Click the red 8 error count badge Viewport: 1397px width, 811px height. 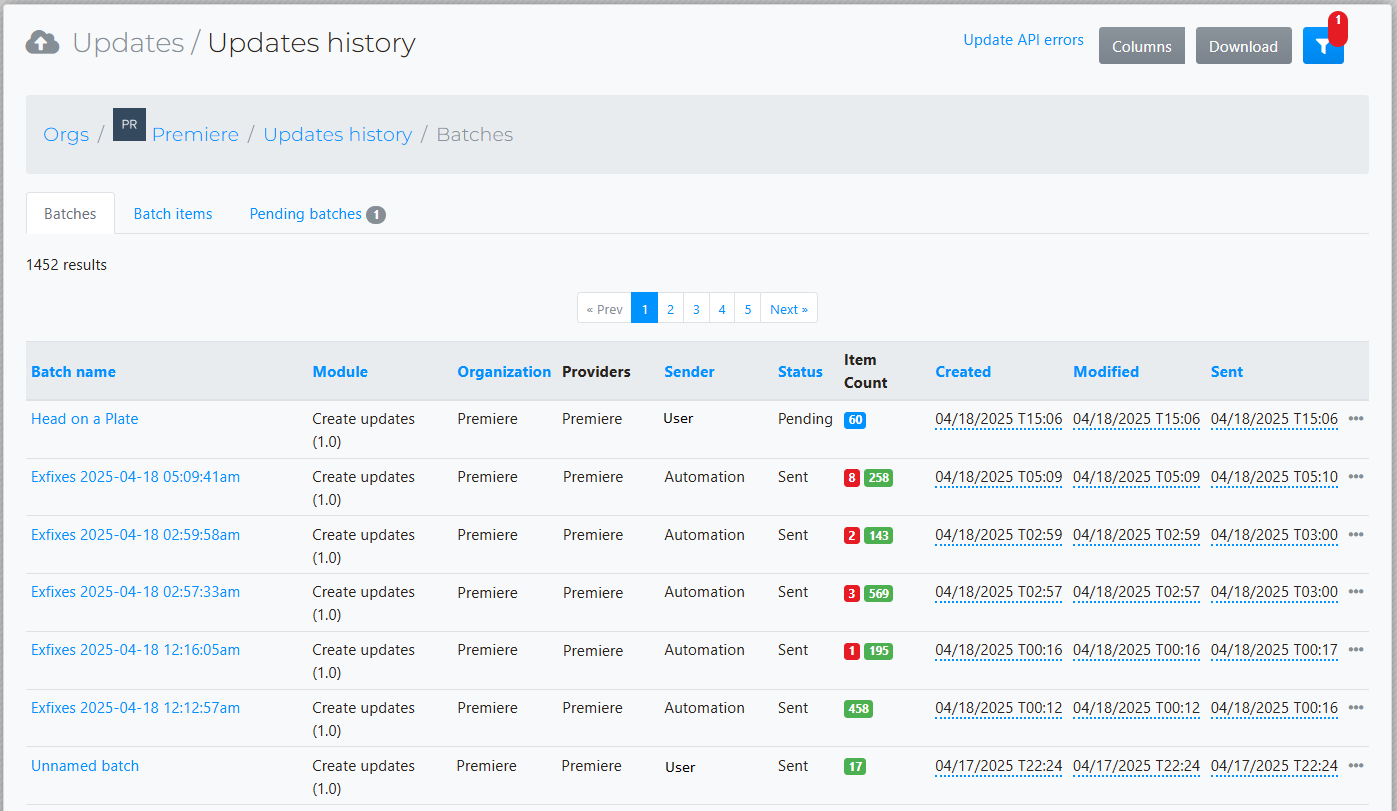point(852,478)
